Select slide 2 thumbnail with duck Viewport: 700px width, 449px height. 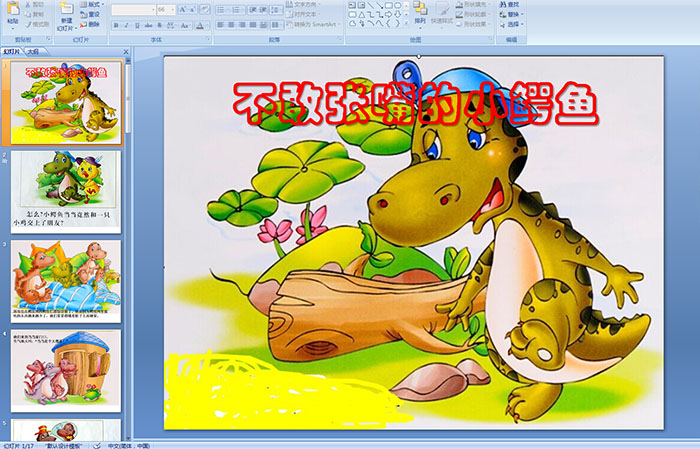pyautogui.click(x=66, y=191)
